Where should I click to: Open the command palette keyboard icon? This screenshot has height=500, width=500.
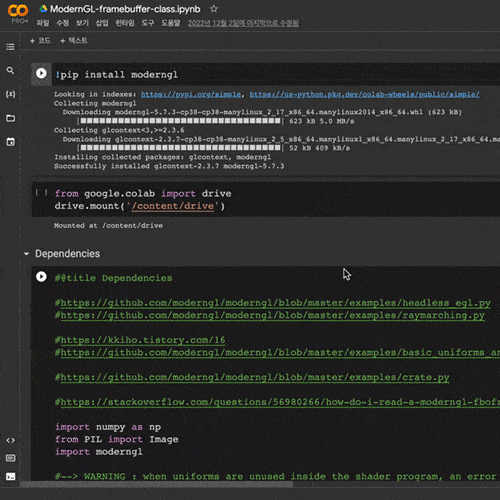10,458
